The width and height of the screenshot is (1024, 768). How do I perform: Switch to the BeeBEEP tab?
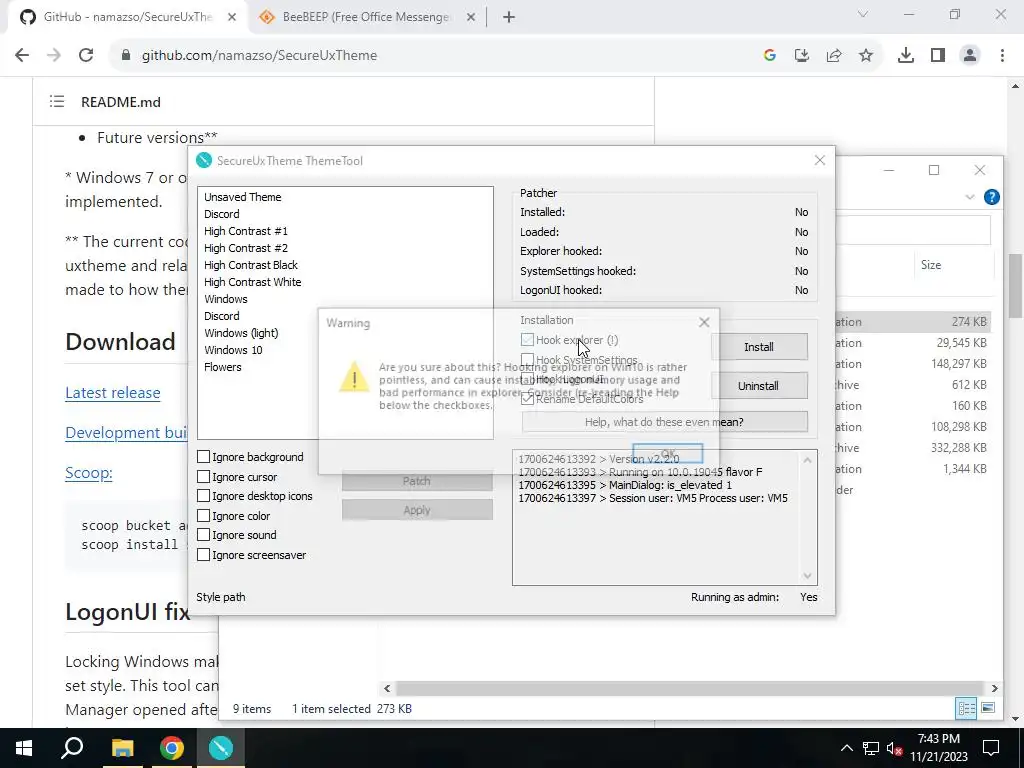coord(366,17)
